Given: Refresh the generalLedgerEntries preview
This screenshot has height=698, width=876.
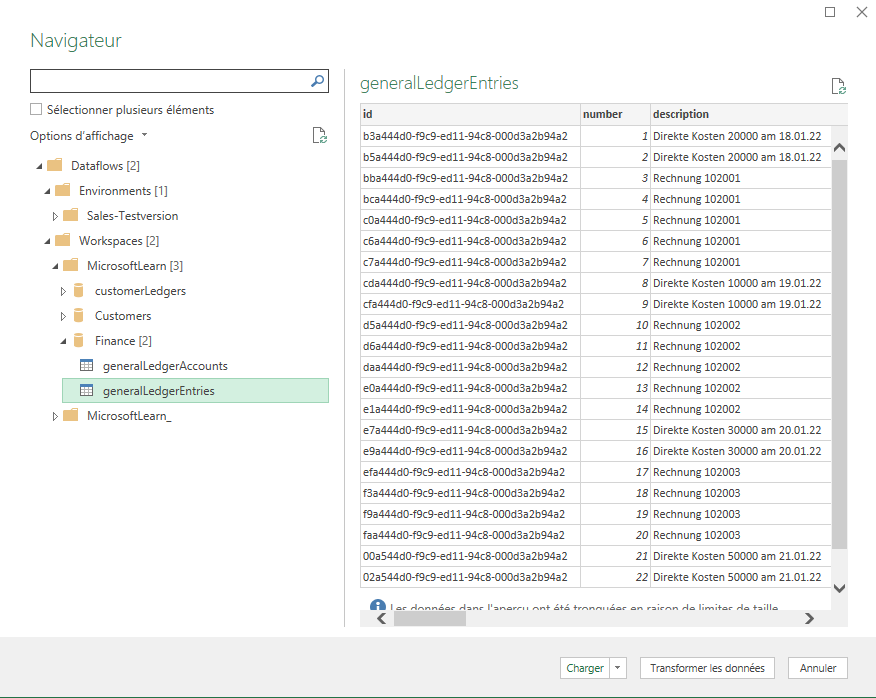Looking at the screenshot, I should coord(839,86).
